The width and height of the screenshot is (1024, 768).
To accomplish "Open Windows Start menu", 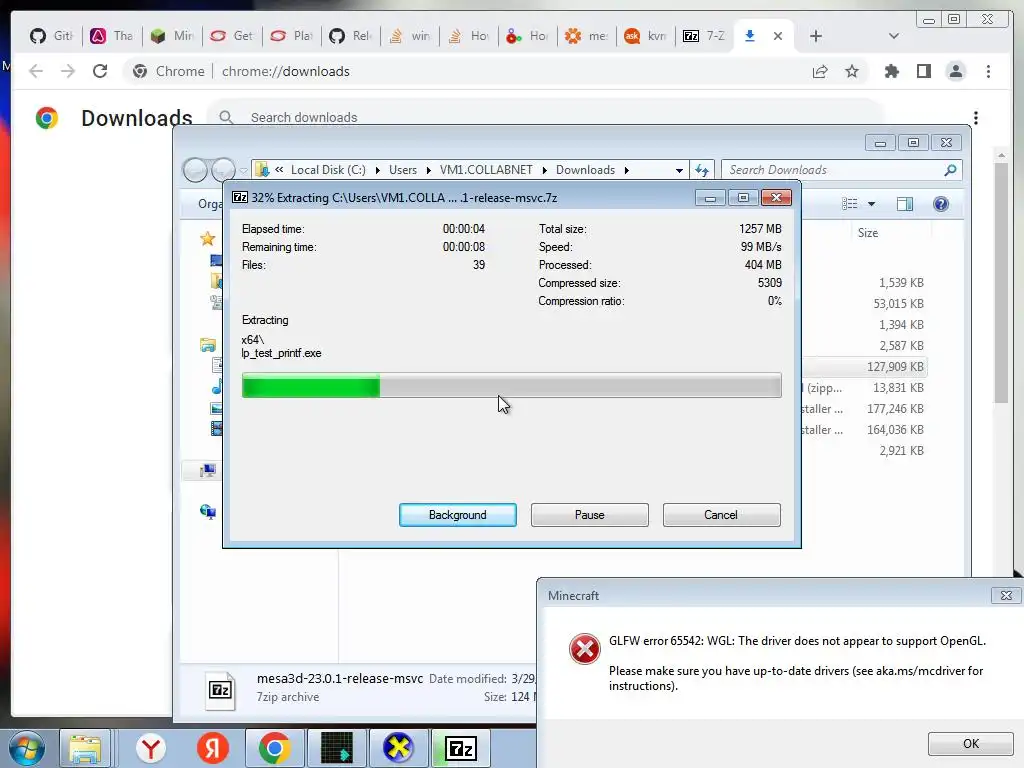I will pyautogui.click(x=26, y=749).
